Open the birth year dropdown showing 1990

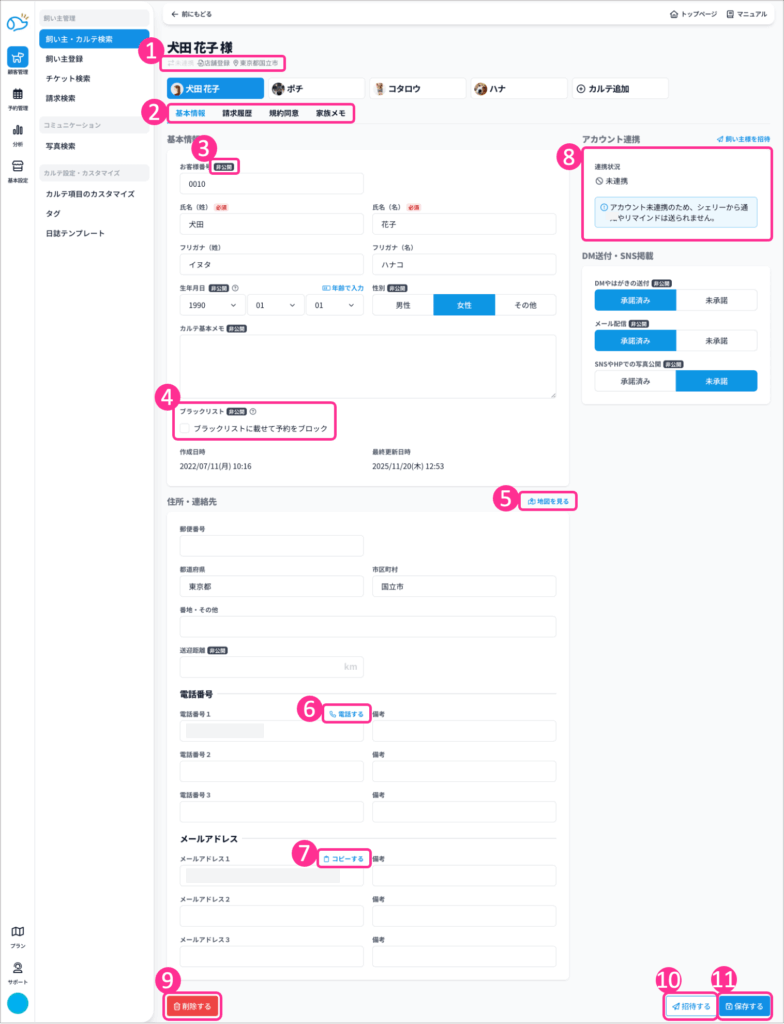(x=212, y=305)
